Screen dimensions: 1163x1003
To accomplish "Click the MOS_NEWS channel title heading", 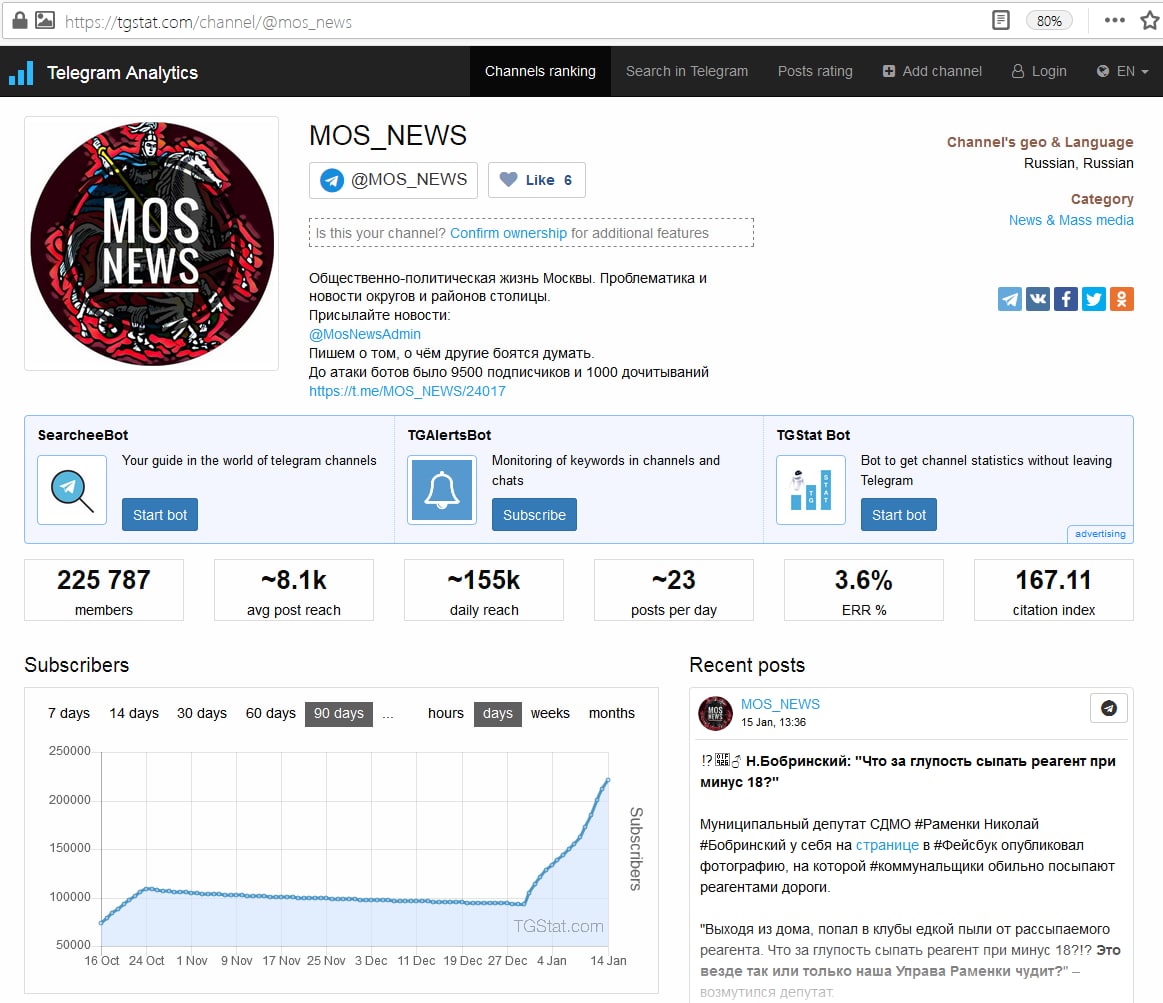I will point(388,136).
